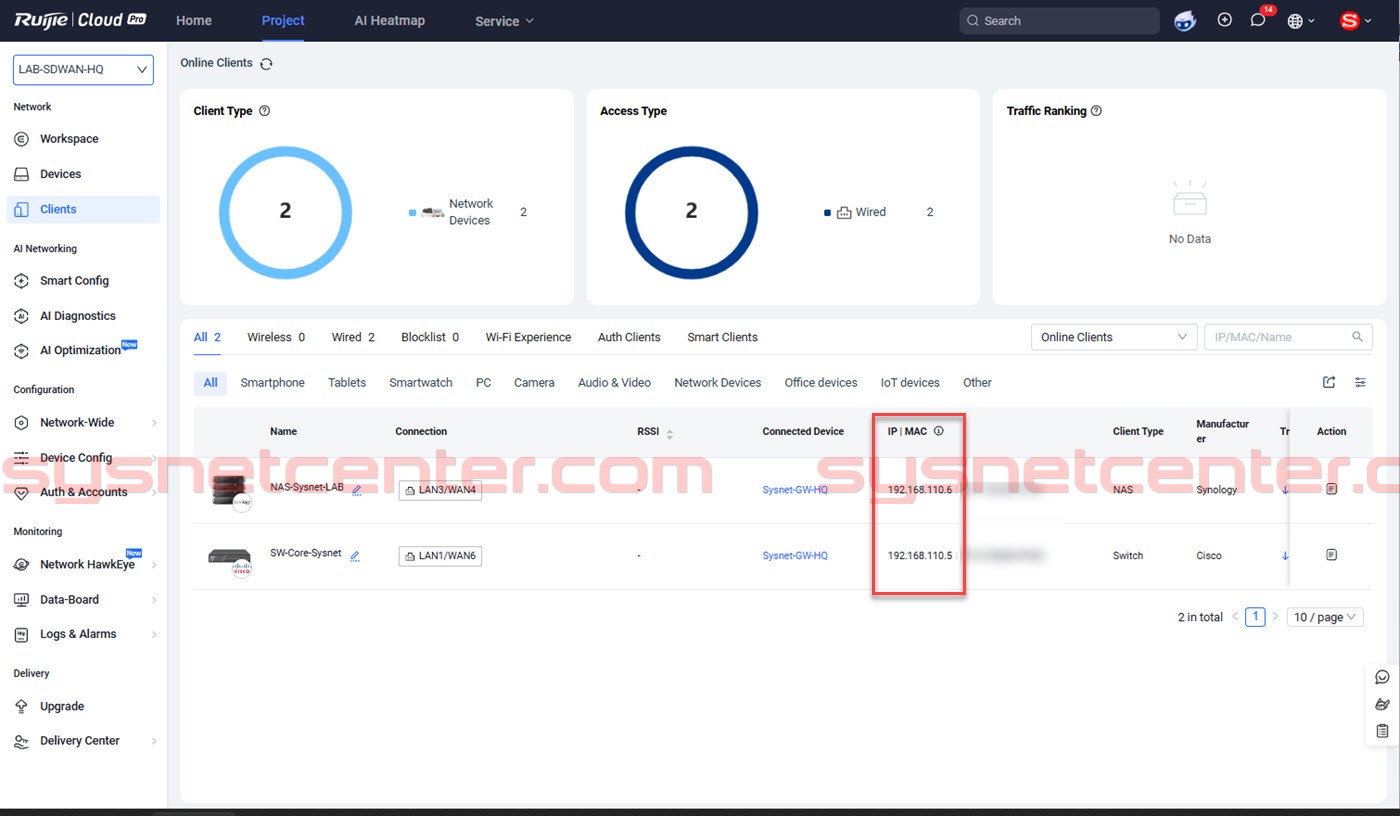Click the IP | MAC info icon
The width and height of the screenshot is (1400, 816).
pos(938,431)
